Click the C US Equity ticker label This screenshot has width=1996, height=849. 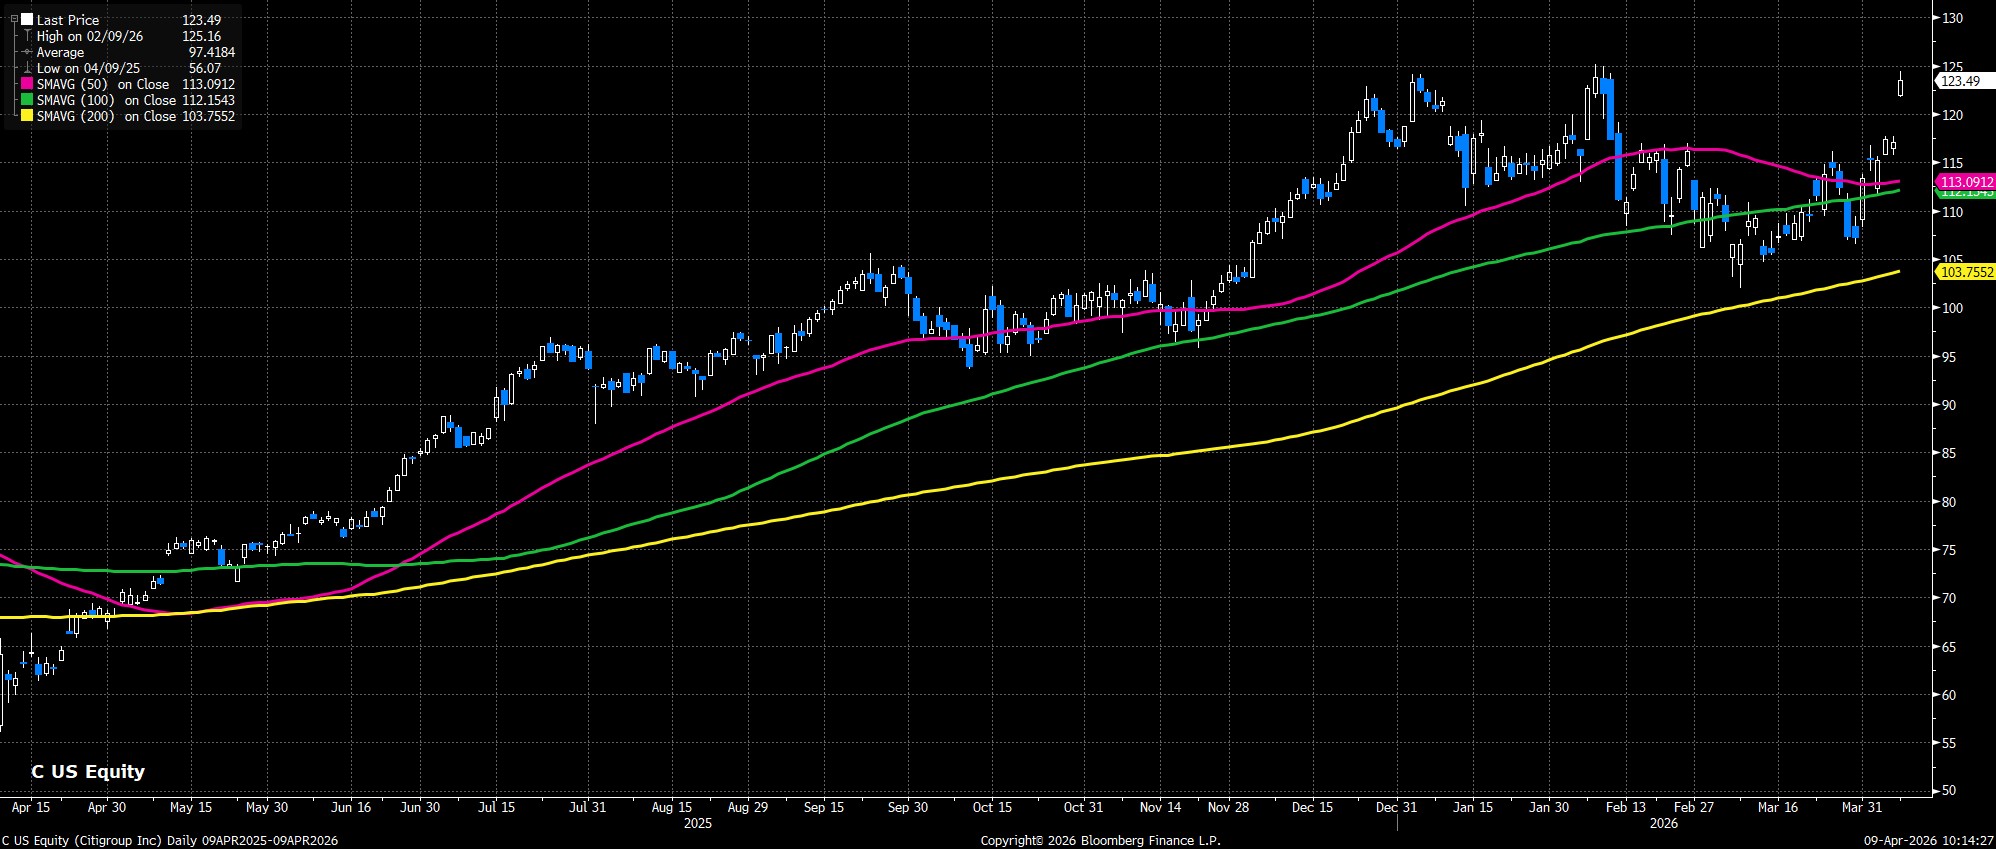[88, 771]
